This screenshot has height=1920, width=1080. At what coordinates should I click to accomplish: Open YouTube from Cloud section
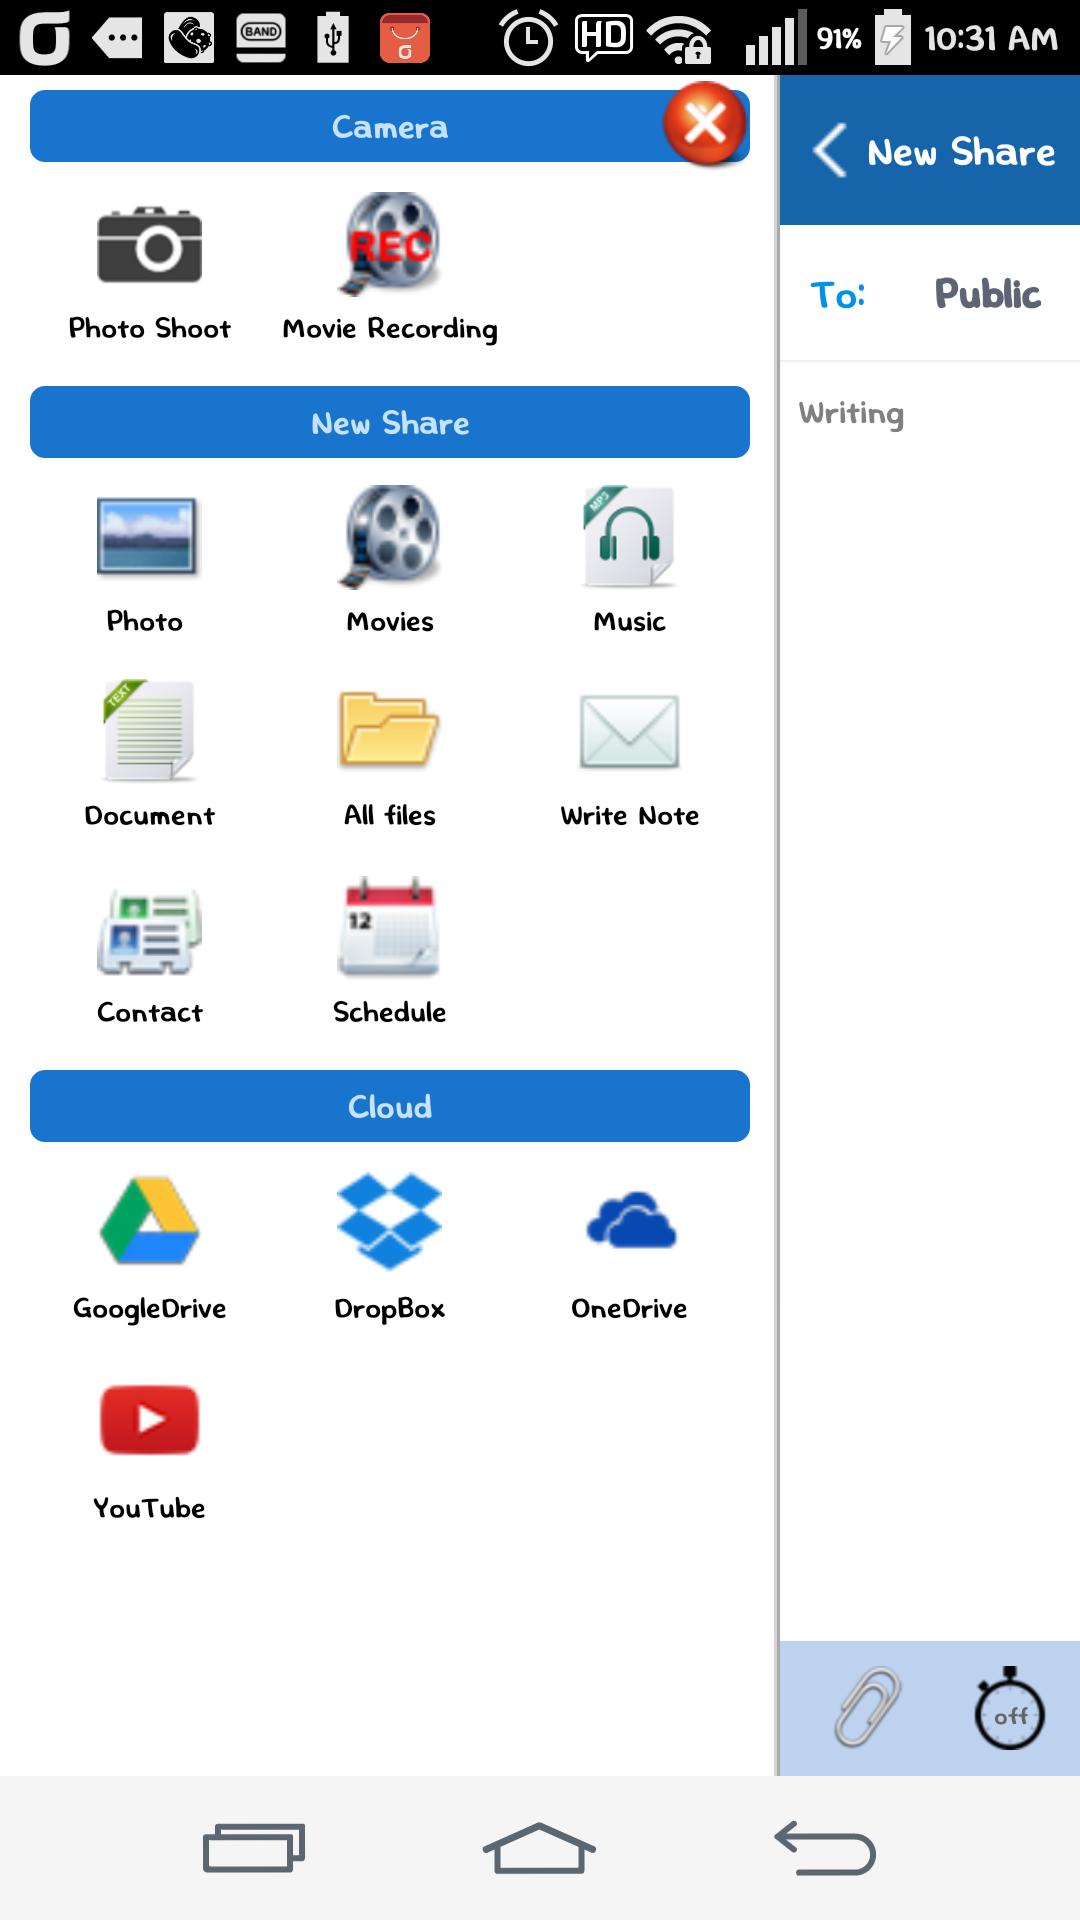(149, 1420)
